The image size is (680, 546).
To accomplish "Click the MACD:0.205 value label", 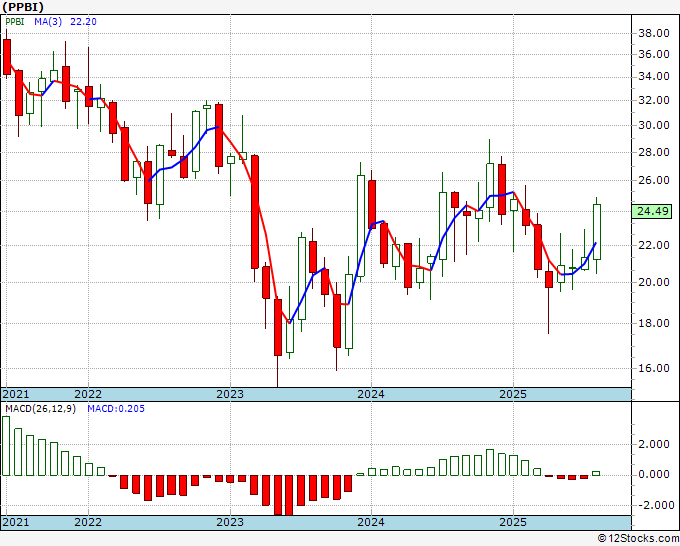I will coord(116,409).
